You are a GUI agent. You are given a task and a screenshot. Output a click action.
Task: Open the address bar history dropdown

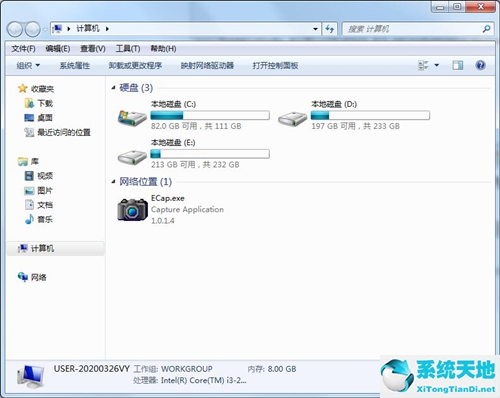pyautogui.click(x=315, y=29)
